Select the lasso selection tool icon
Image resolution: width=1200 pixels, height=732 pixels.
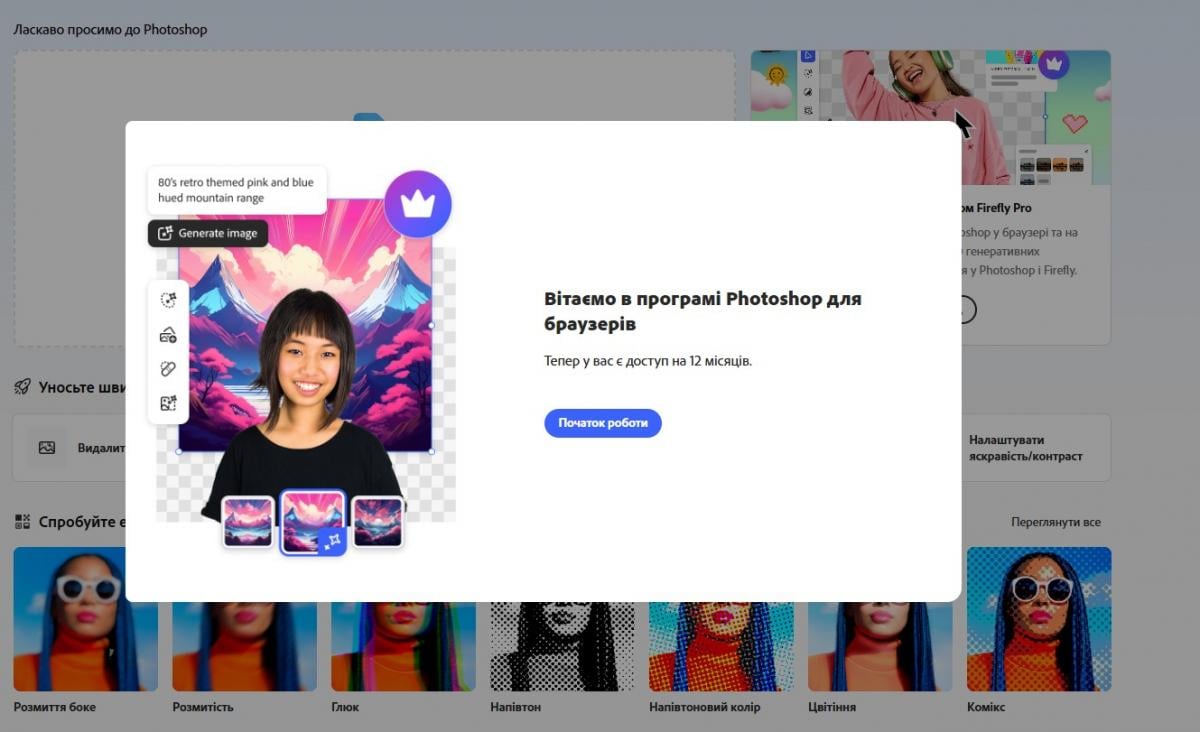(168, 299)
